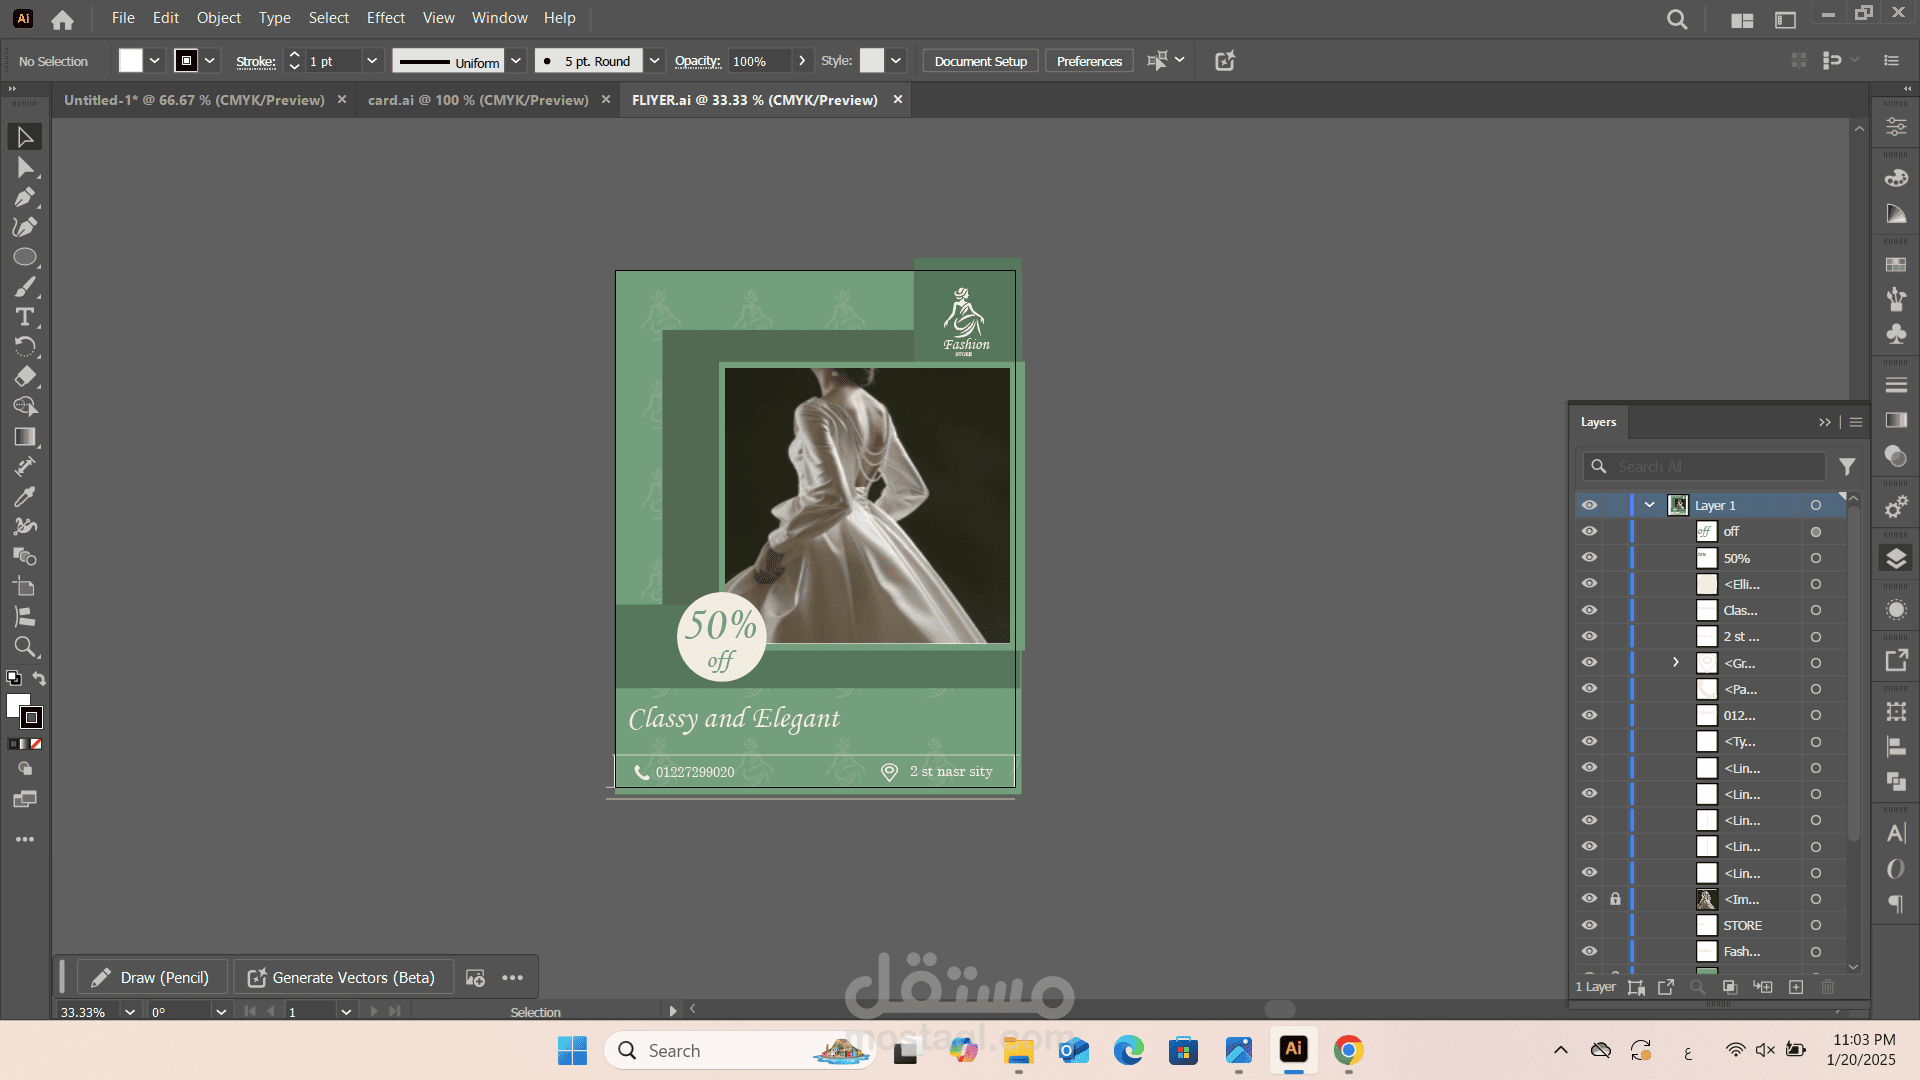Viewport: 1920px width, 1080px height.
Task: Create new layer in Layers panel
Action: 1796,987
